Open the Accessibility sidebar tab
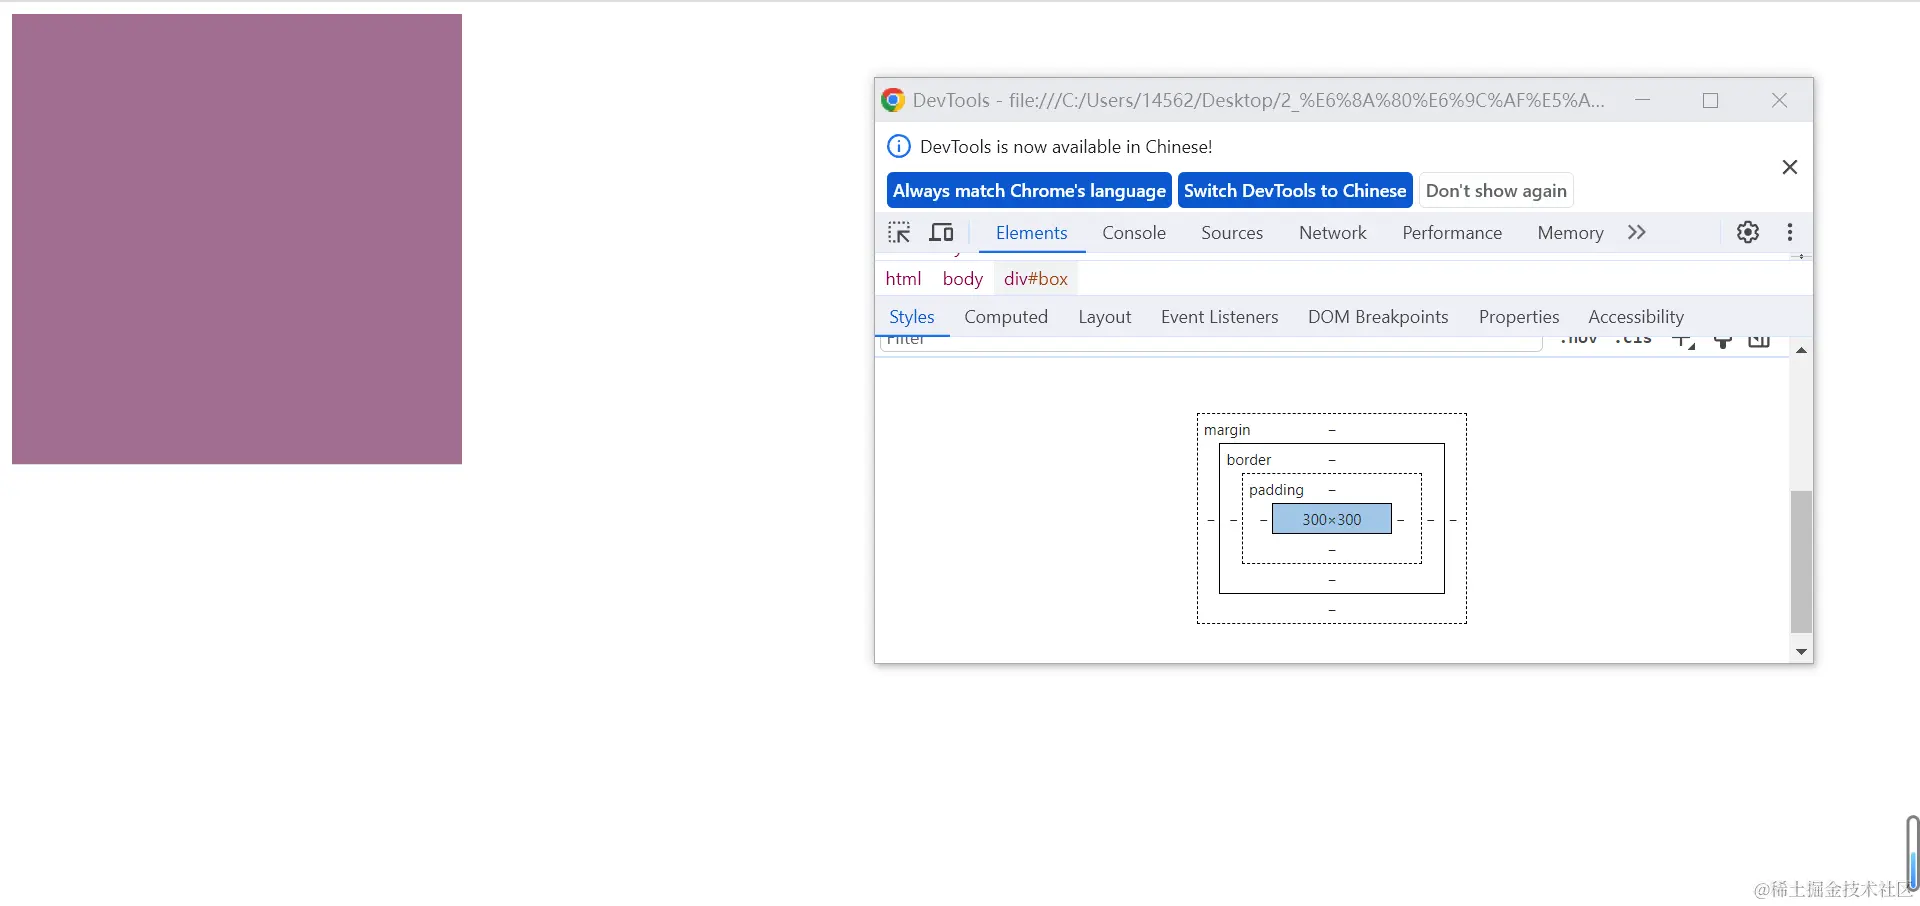Image resolution: width=1920 pixels, height=906 pixels. (x=1636, y=317)
